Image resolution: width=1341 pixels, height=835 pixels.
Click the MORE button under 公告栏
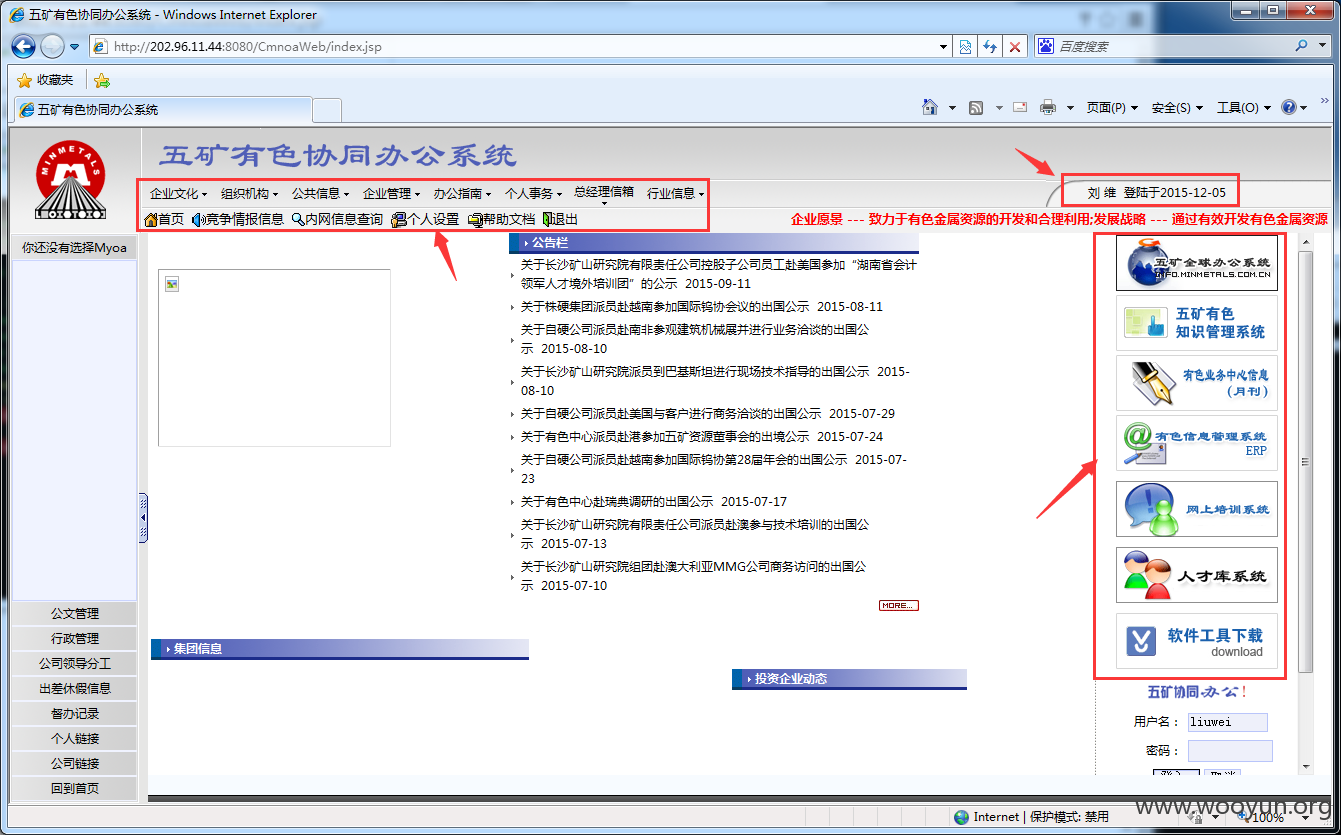point(898,606)
